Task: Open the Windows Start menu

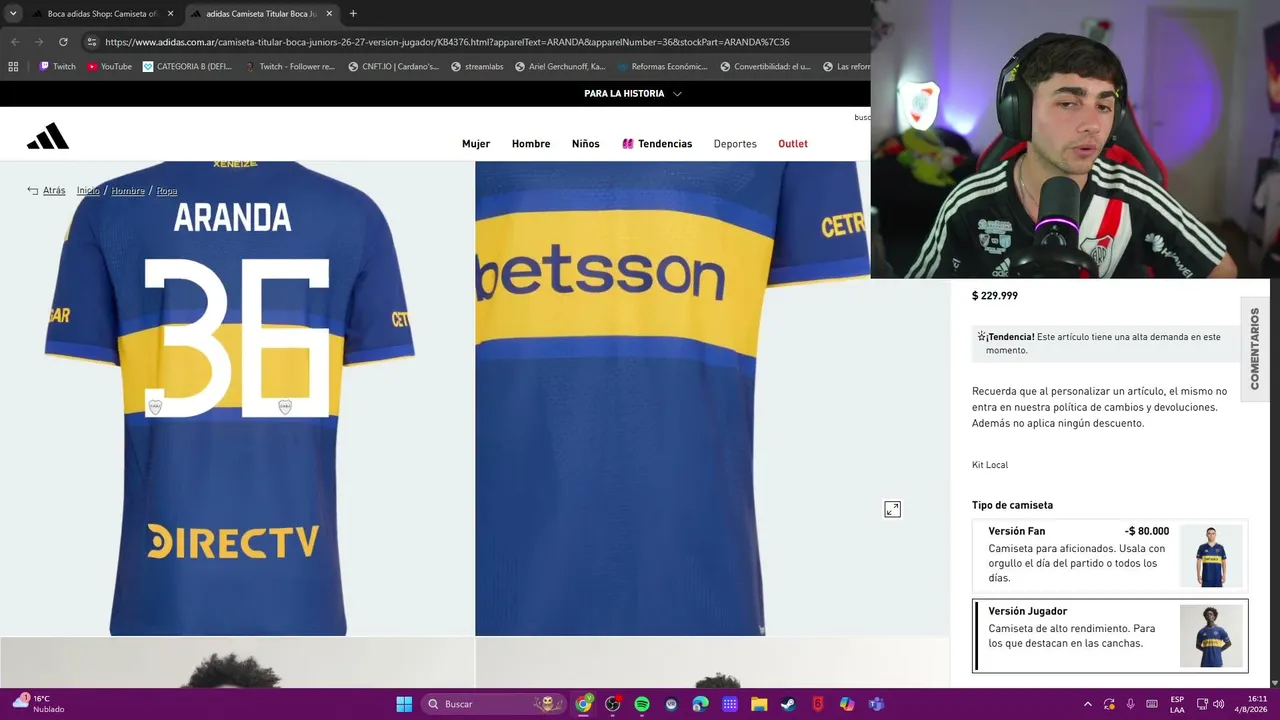Action: 404,704
